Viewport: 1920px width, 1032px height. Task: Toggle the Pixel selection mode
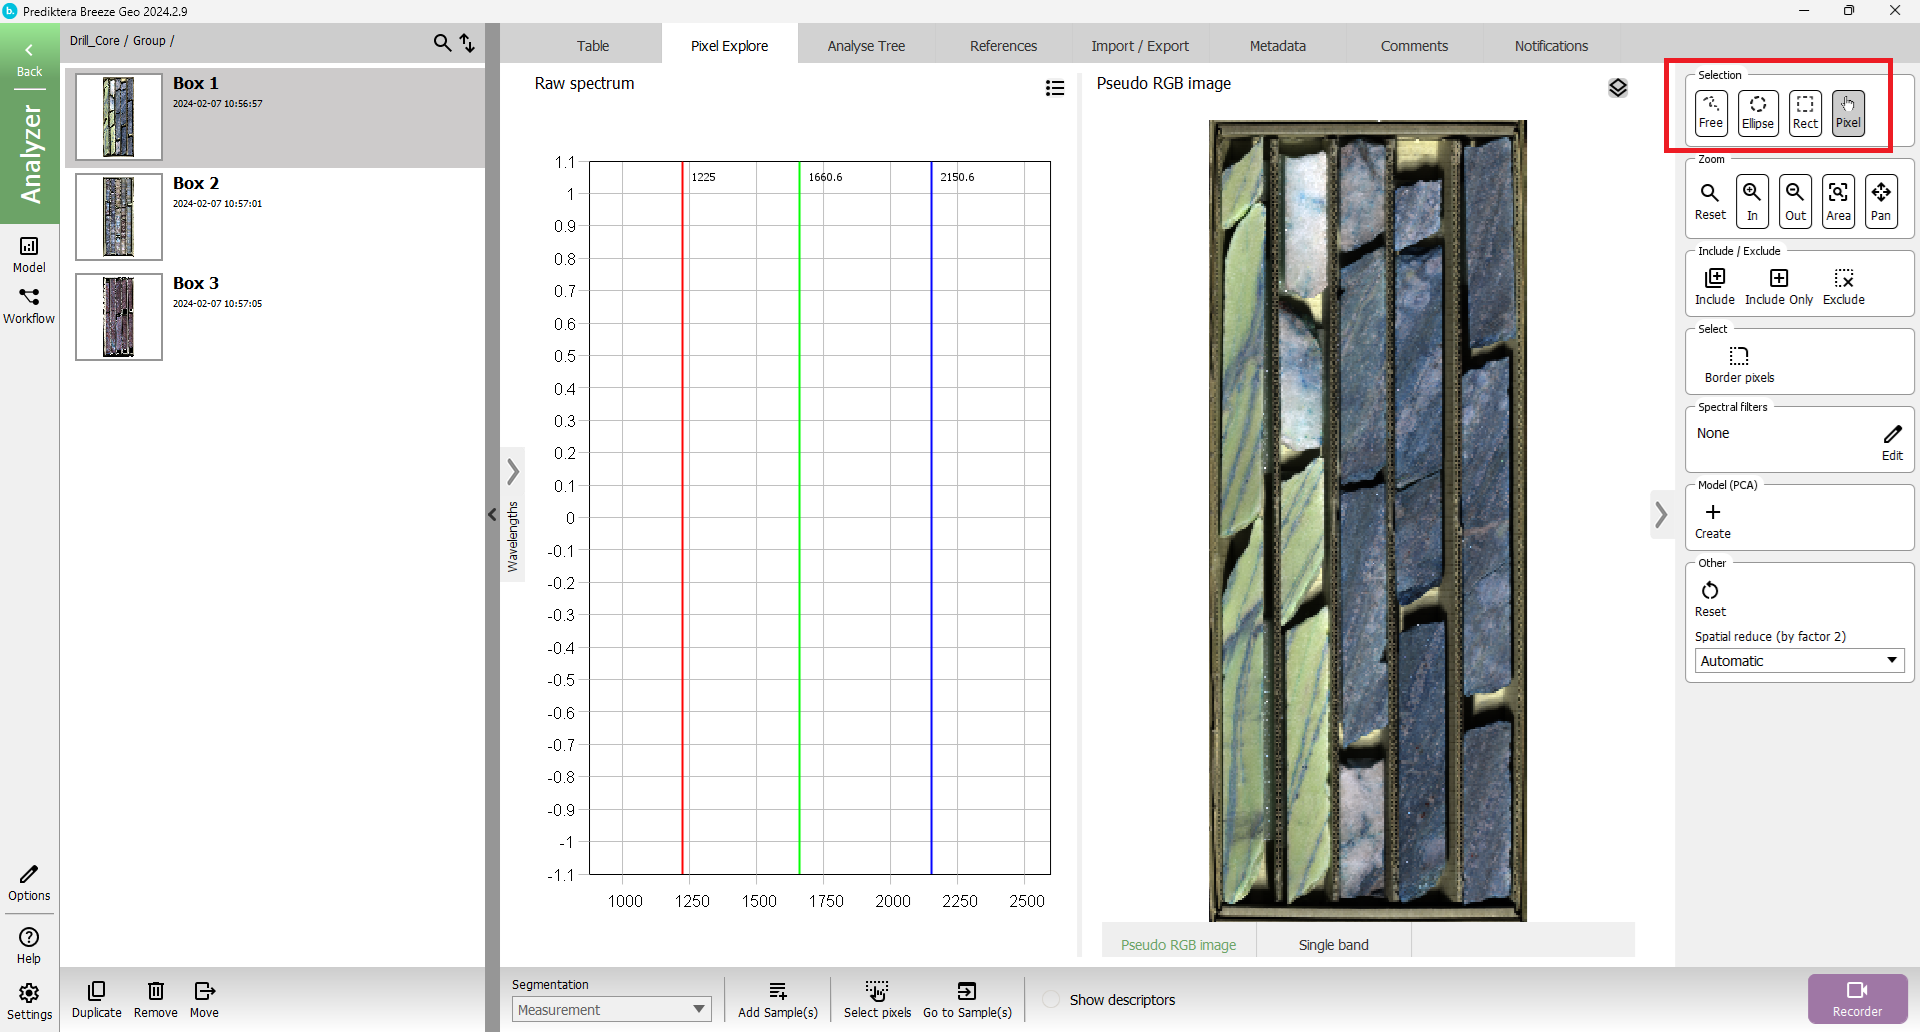[1847, 112]
